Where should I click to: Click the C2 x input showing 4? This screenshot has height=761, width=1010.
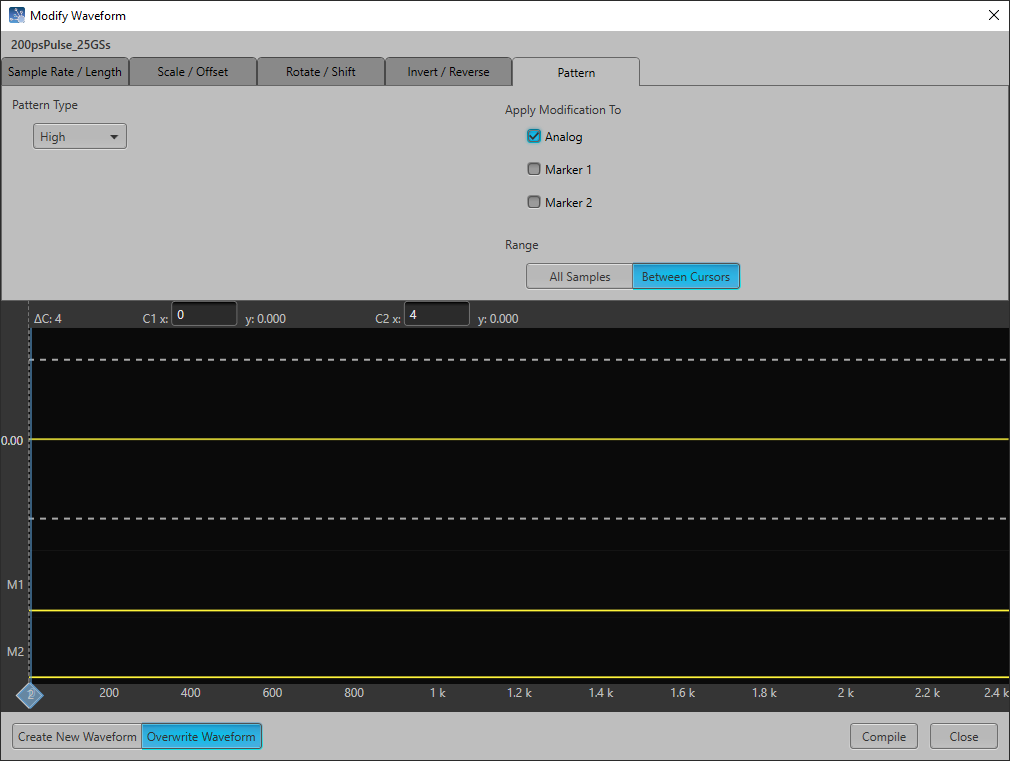[437, 313]
